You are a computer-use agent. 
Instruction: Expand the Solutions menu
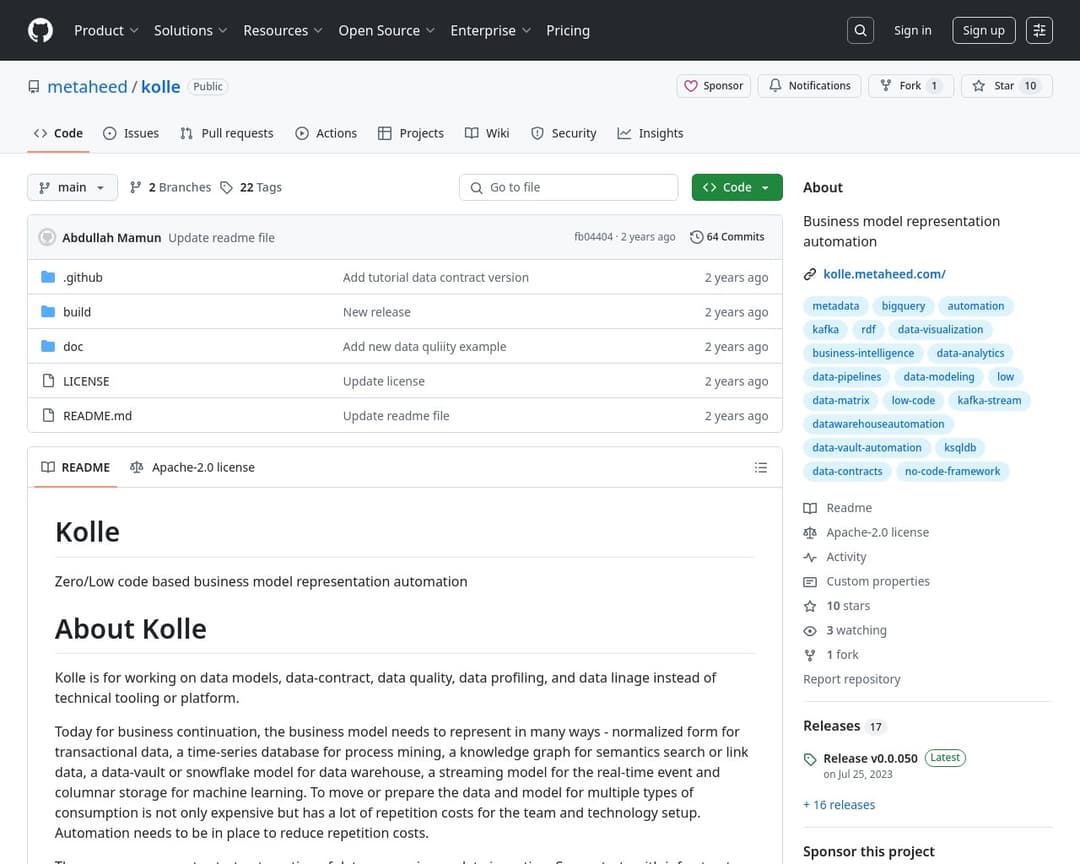tap(190, 30)
